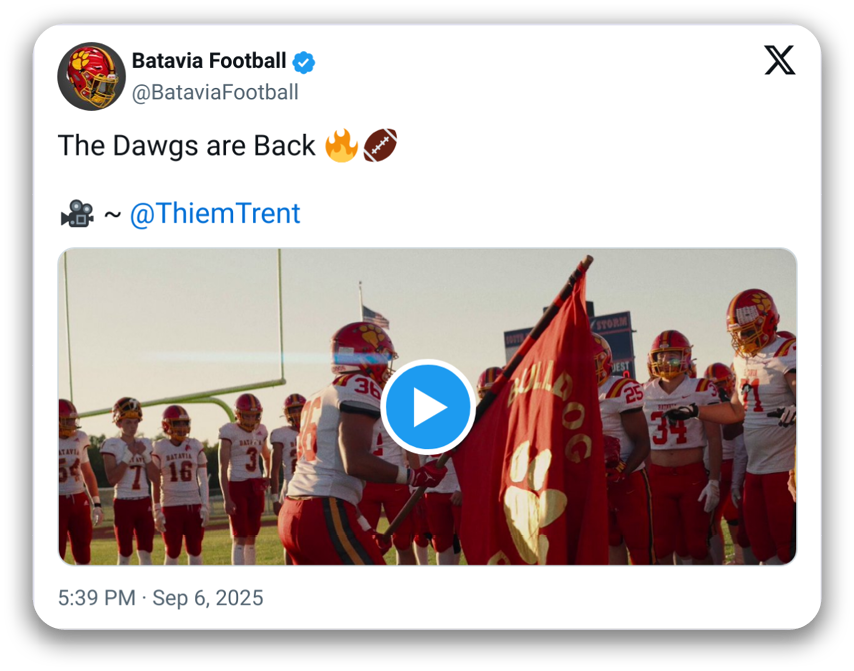Viewport: 854px width, 671px height.
Task: Click the football emoji in the tweet
Action: coord(380,146)
